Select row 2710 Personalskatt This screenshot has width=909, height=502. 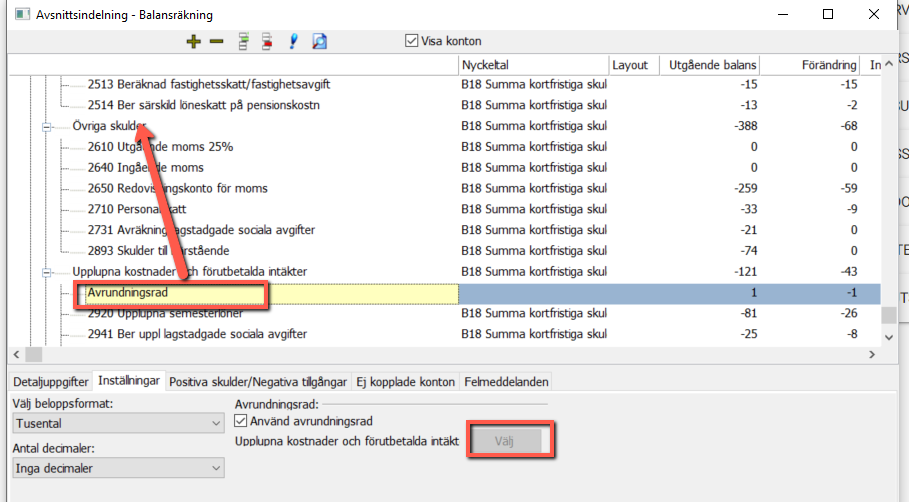137,210
